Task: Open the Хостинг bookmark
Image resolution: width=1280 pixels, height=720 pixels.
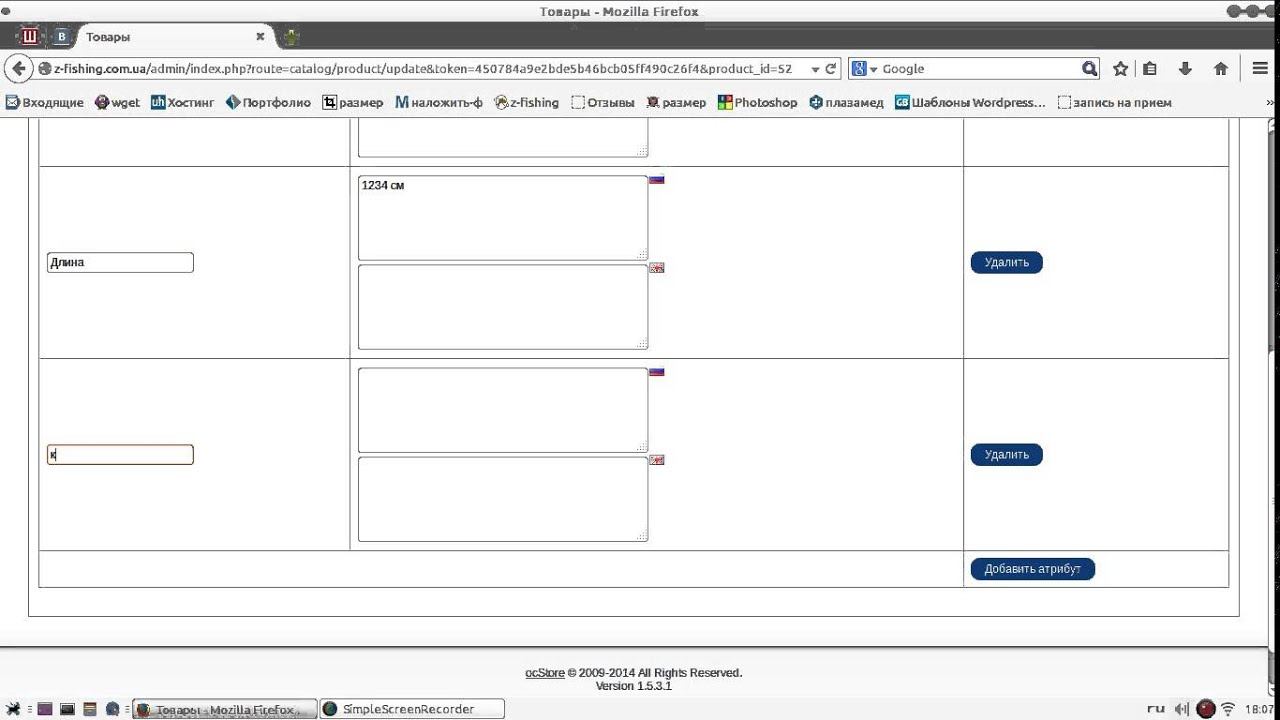Action: point(183,102)
